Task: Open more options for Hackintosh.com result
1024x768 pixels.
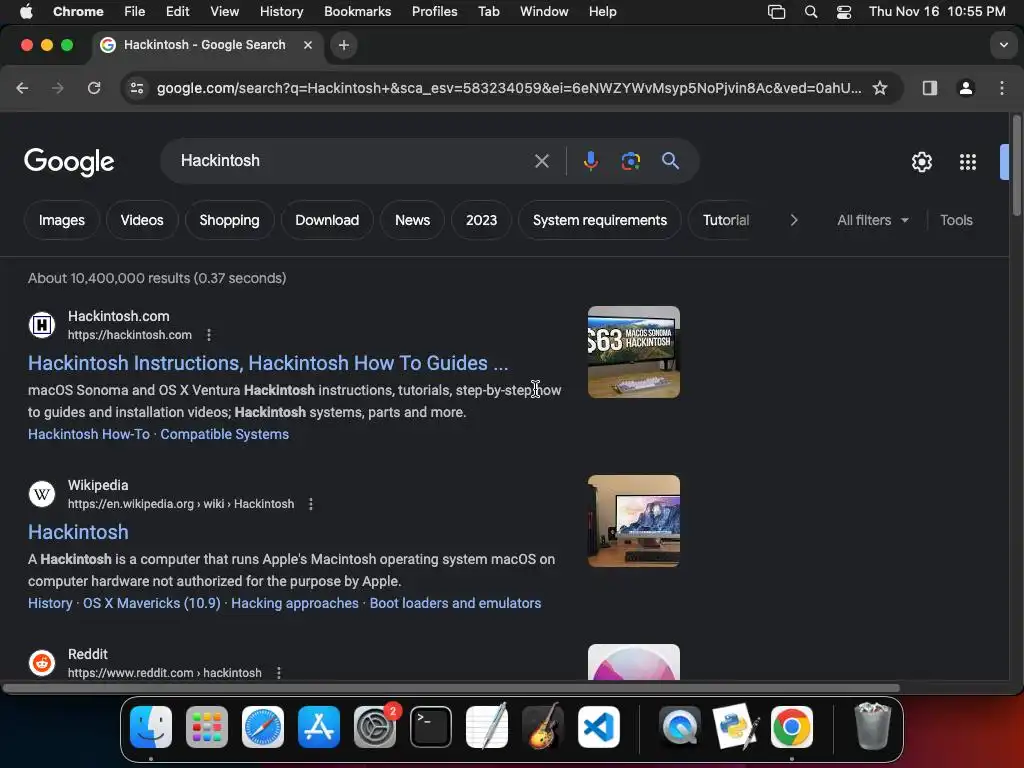Action: click(209, 335)
